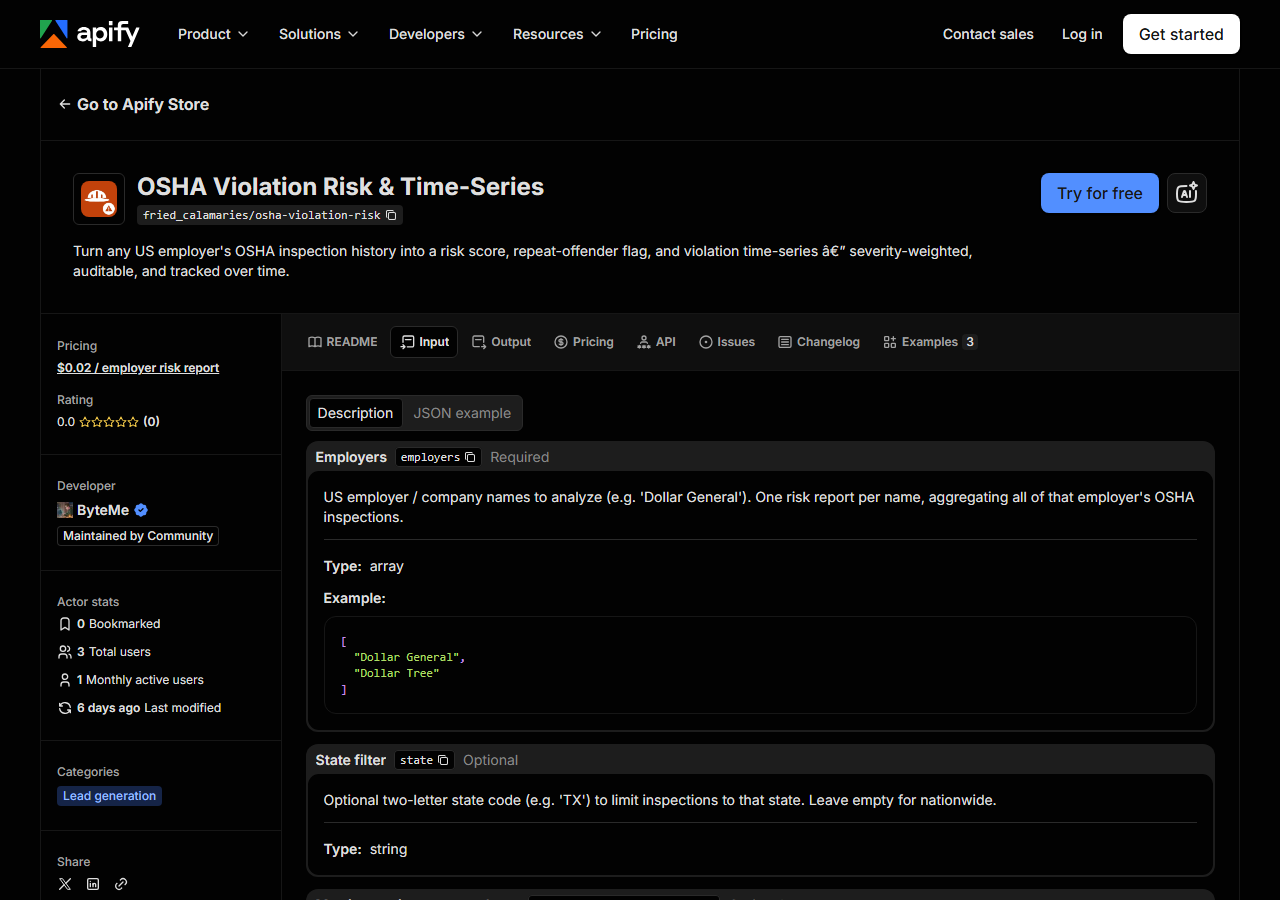The image size is (1280, 900).
Task: Open the Product dropdown menu
Action: pos(212,34)
